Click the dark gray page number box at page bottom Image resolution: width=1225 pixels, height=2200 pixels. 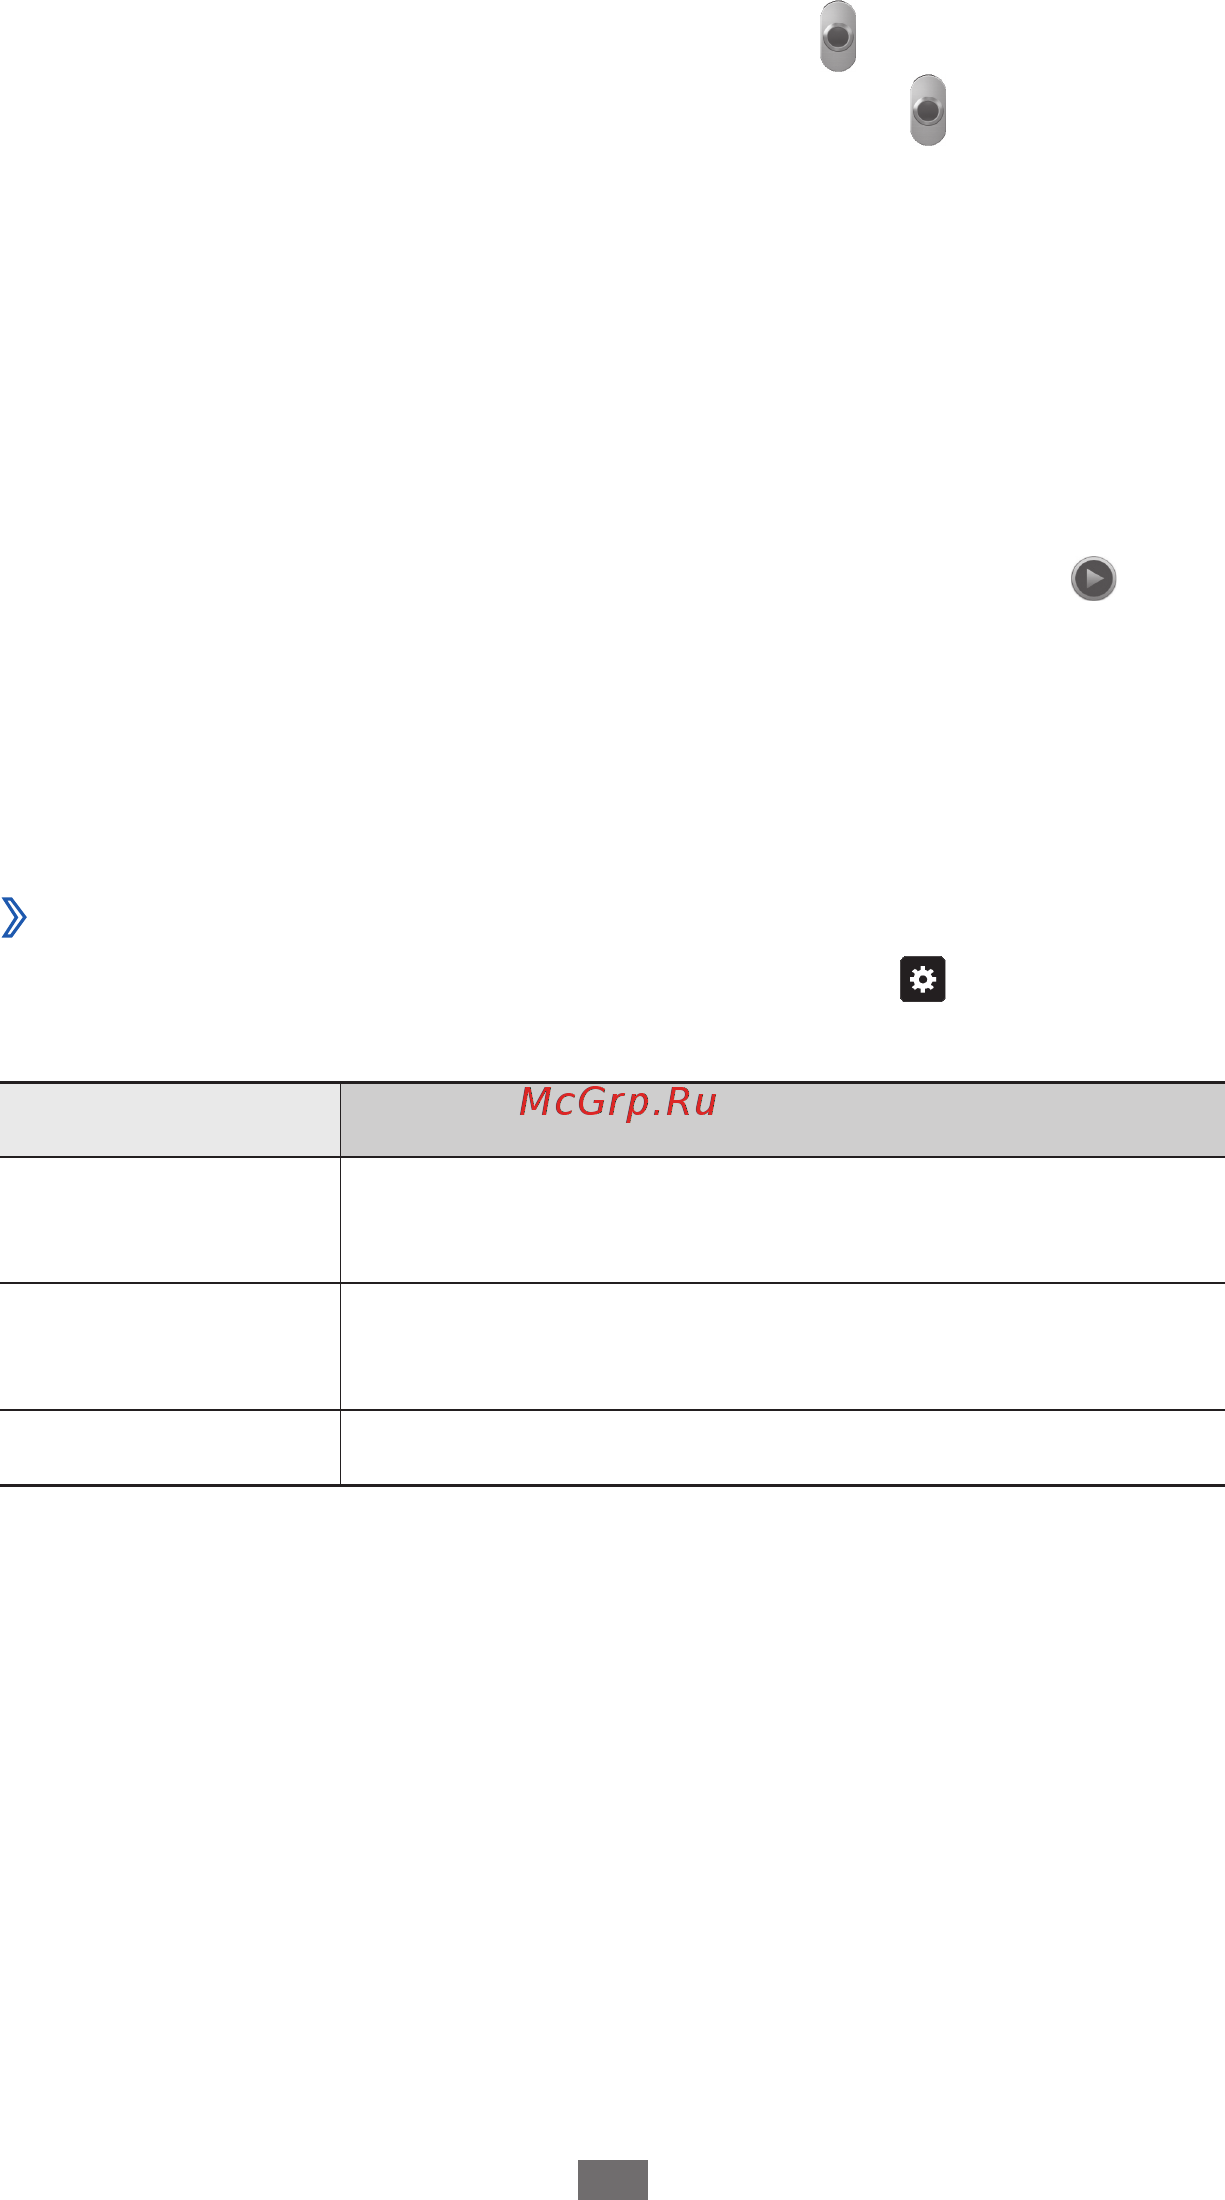click(x=613, y=2180)
